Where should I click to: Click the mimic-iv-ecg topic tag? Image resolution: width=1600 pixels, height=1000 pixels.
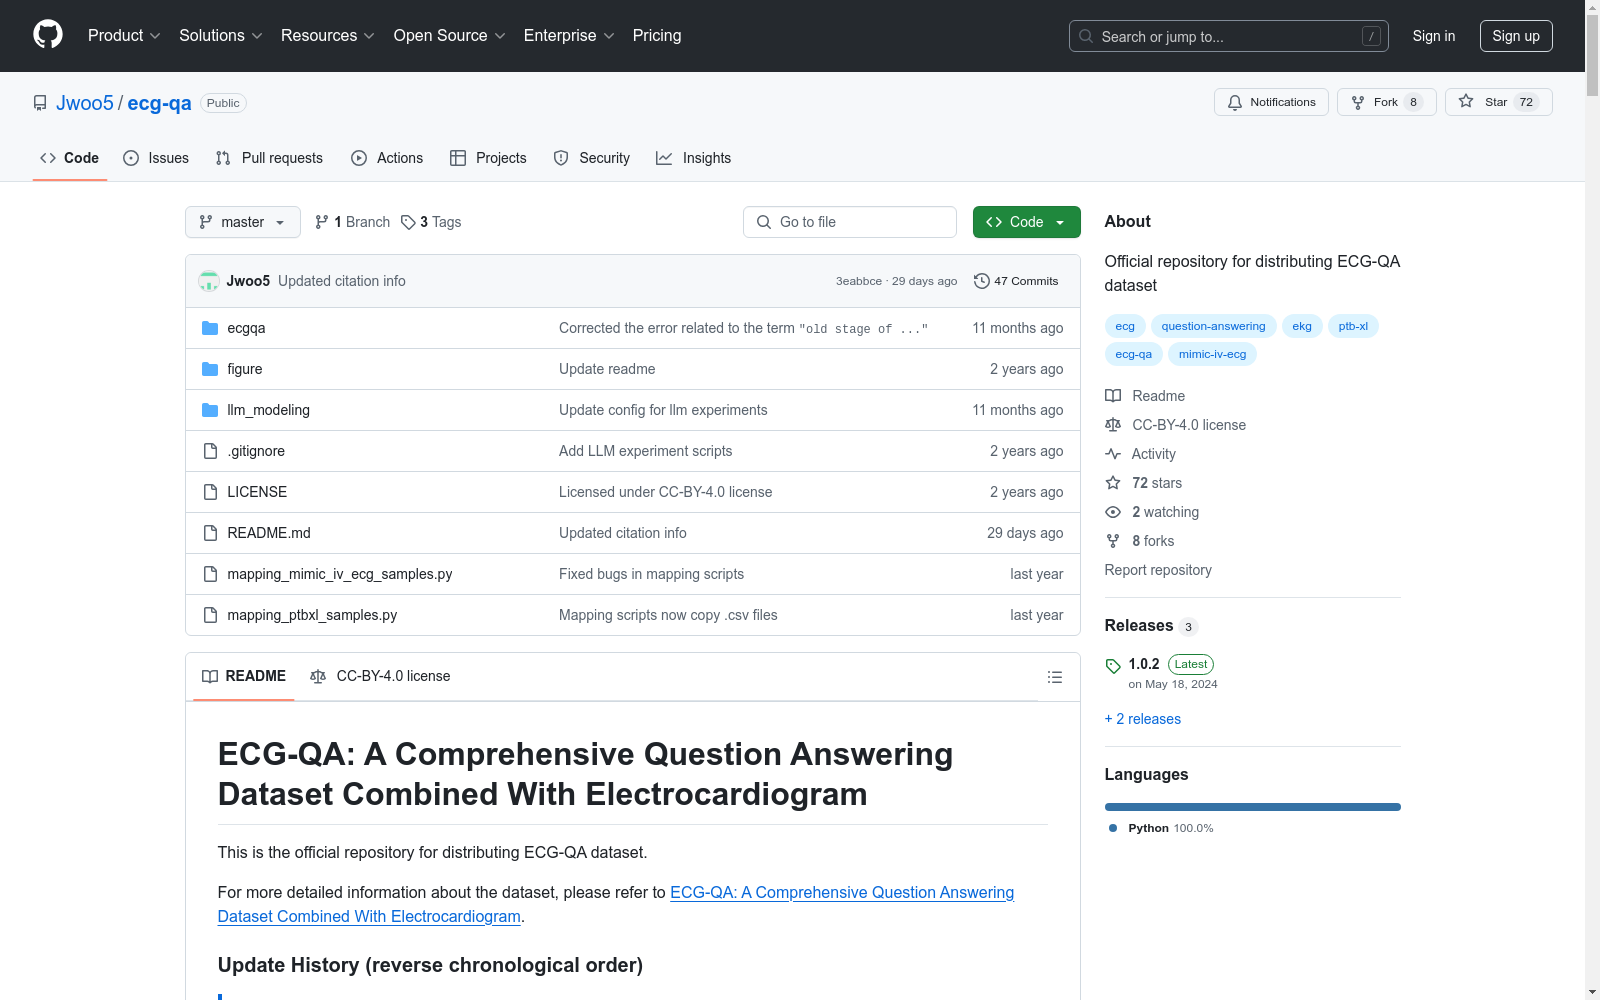point(1212,354)
